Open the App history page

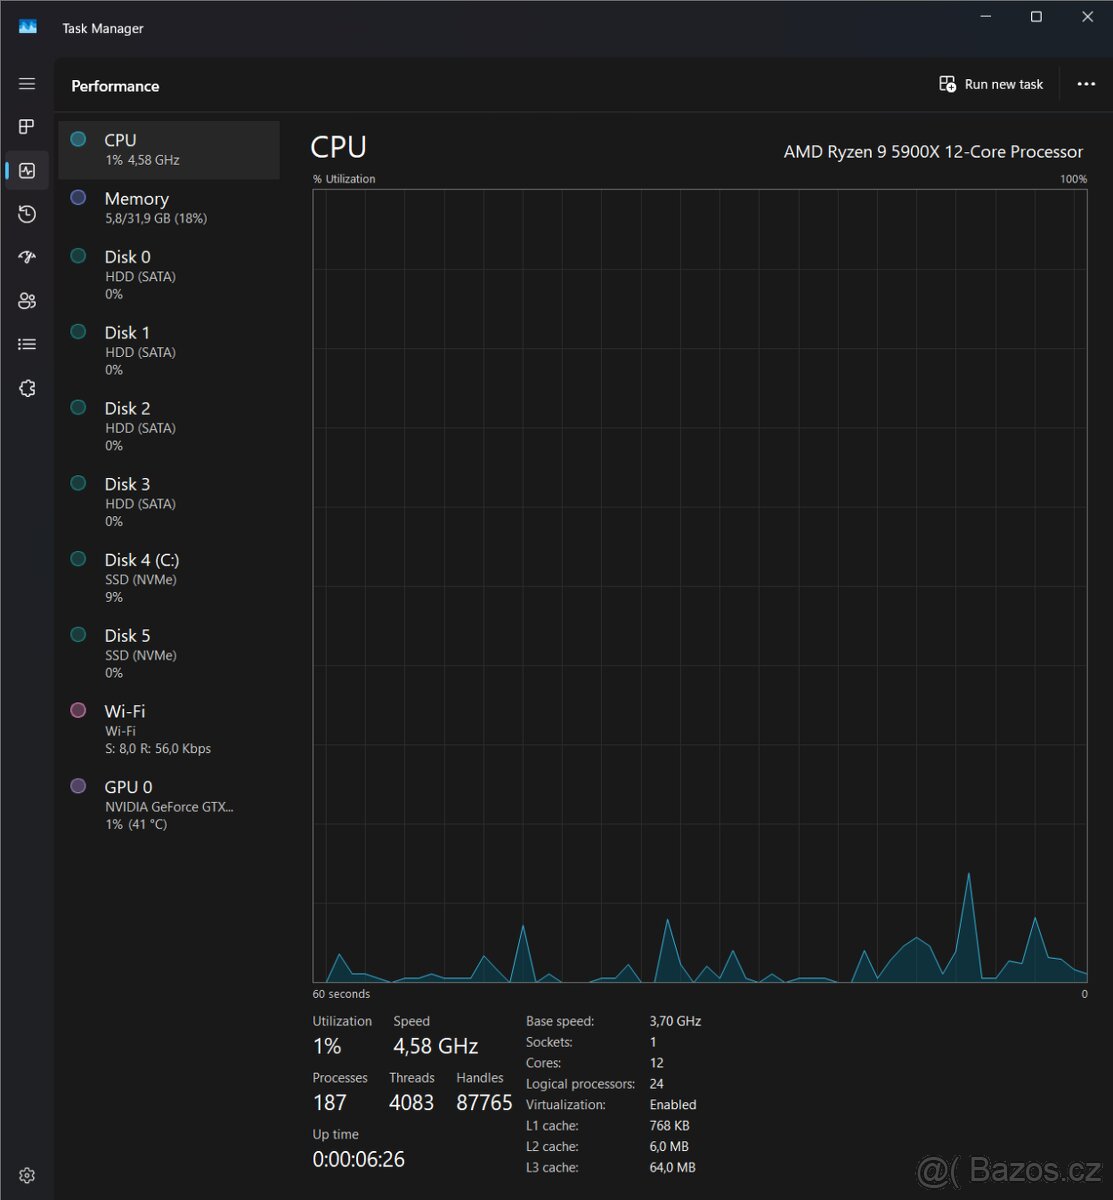coord(26,213)
